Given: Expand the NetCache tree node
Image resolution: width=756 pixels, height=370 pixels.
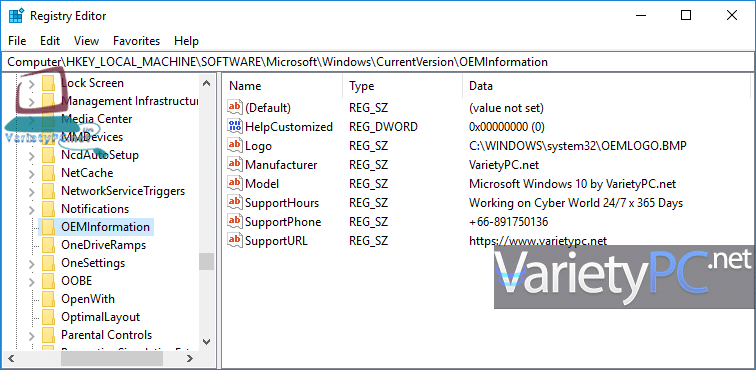Looking at the screenshot, I should [32, 173].
